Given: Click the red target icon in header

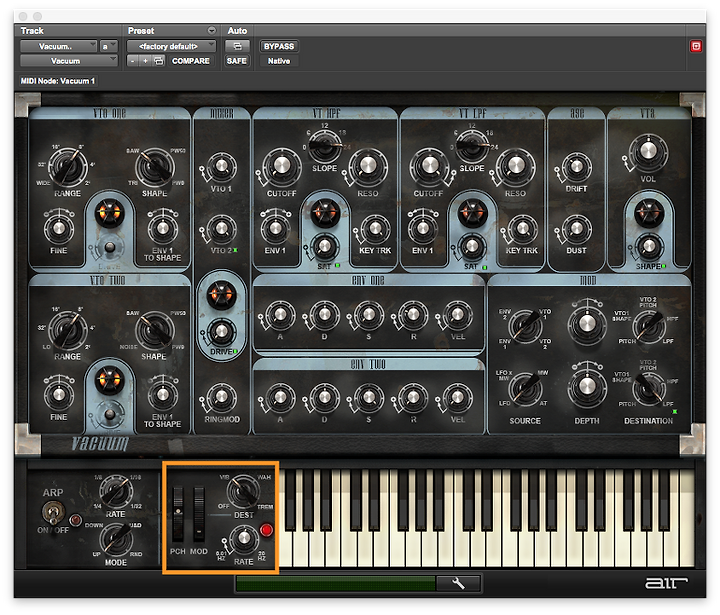Looking at the screenshot, I should click(696, 46).
